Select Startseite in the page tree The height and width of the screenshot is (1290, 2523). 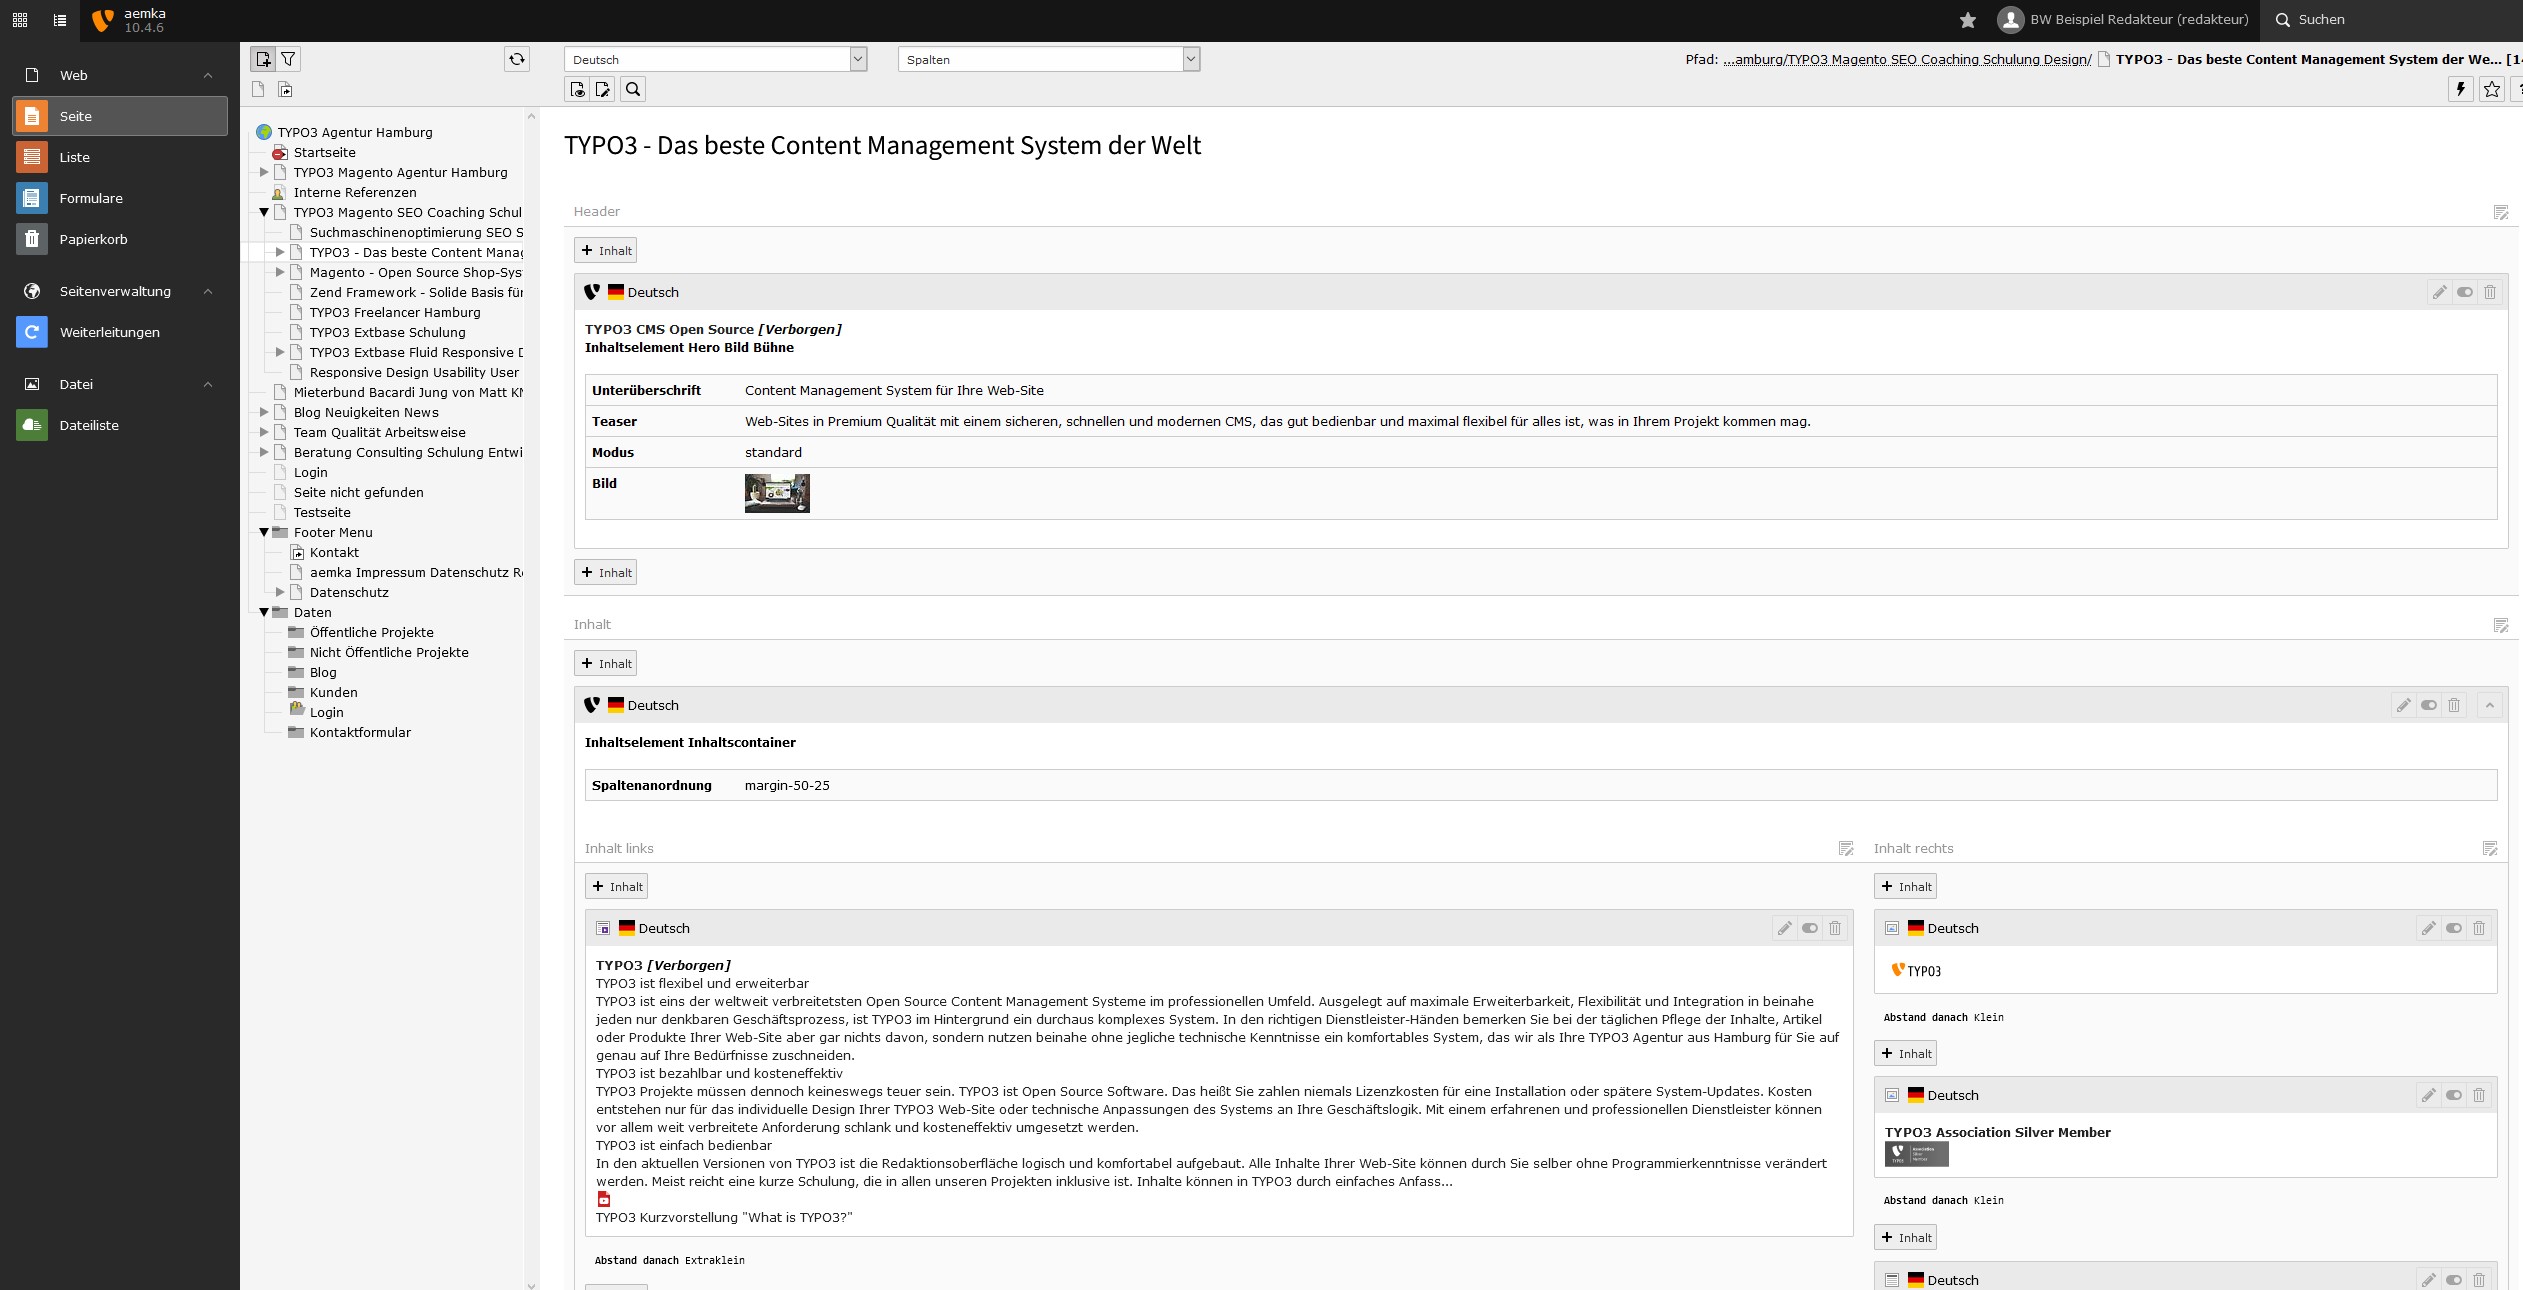click(x=324, y=152)
